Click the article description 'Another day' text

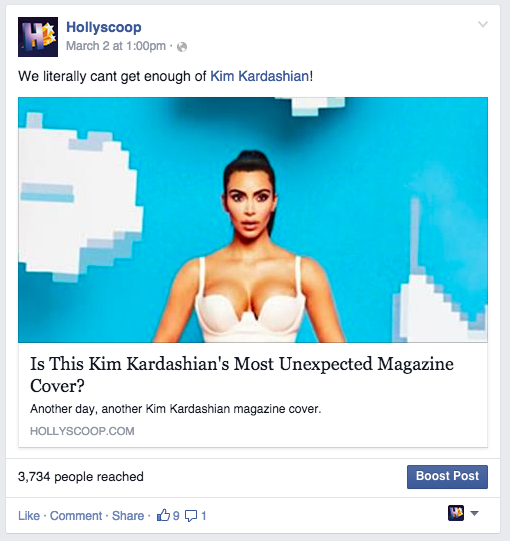tap(176, 409)
